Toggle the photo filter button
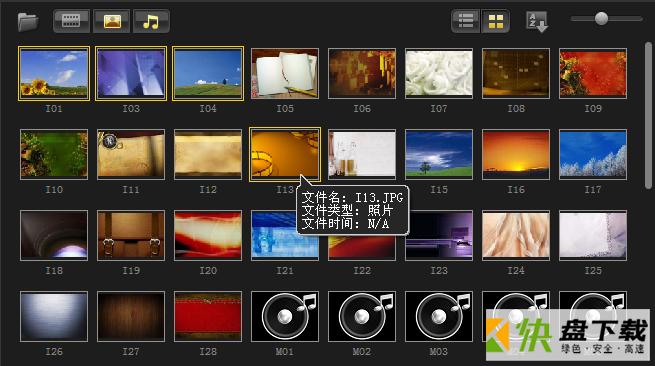This screenshot has height=366, width=655. coord(112,21)
